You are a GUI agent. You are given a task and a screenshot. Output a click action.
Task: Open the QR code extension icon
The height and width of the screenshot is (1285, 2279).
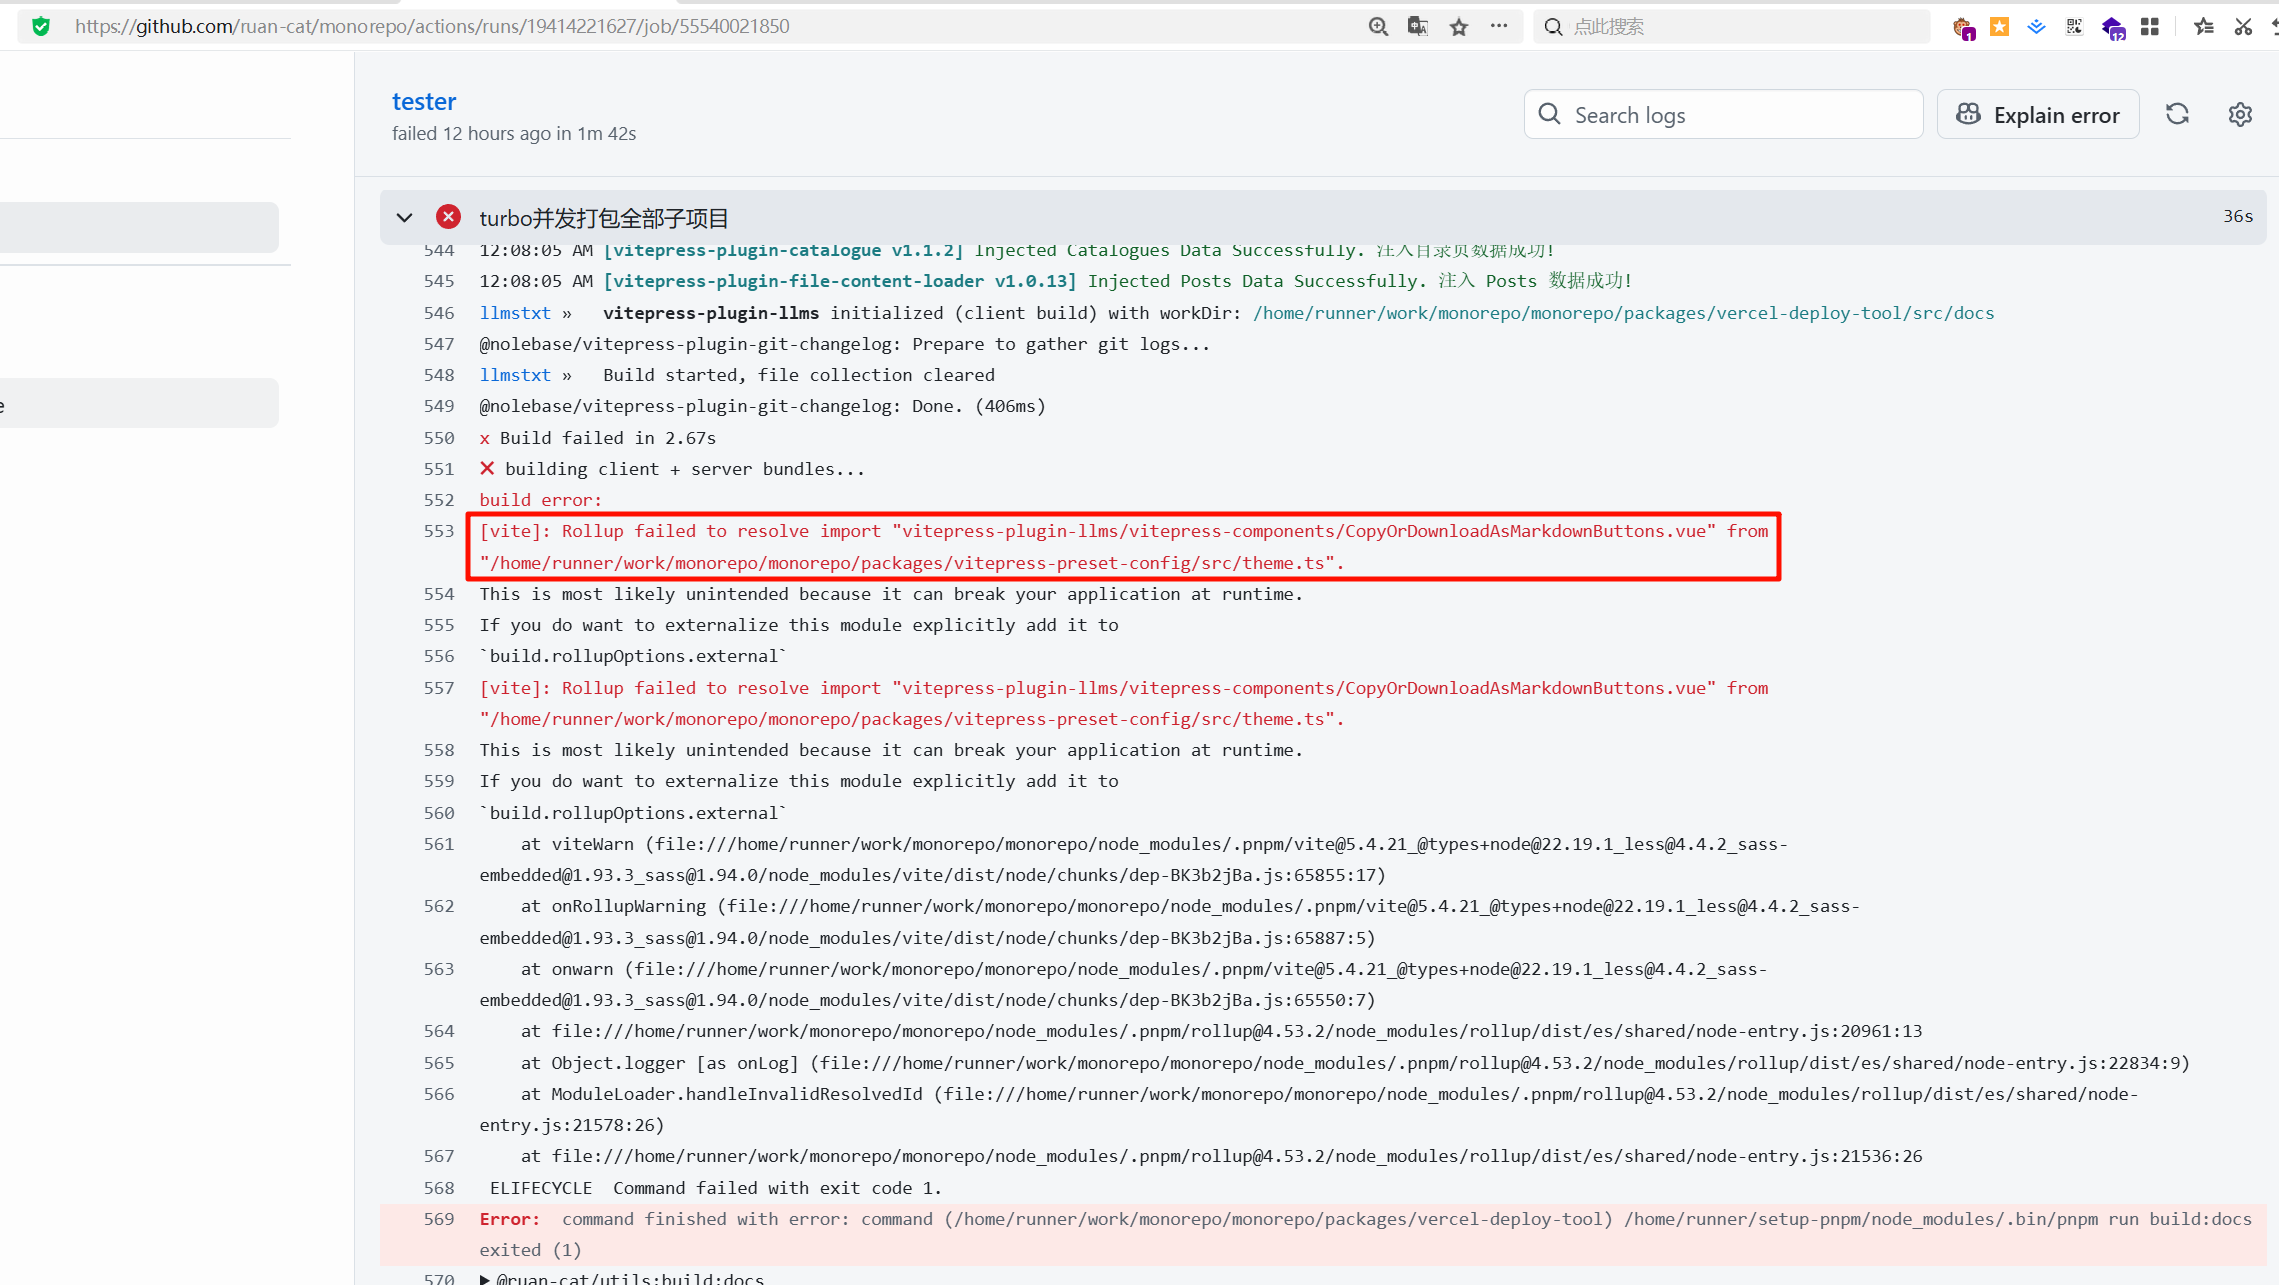(x=2074, y=26)
